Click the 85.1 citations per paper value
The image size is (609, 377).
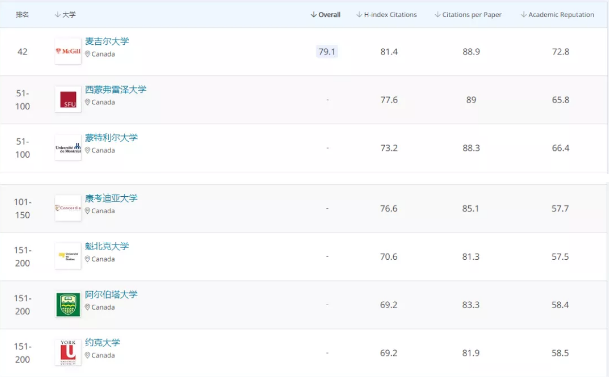click(x=470, y=208)
